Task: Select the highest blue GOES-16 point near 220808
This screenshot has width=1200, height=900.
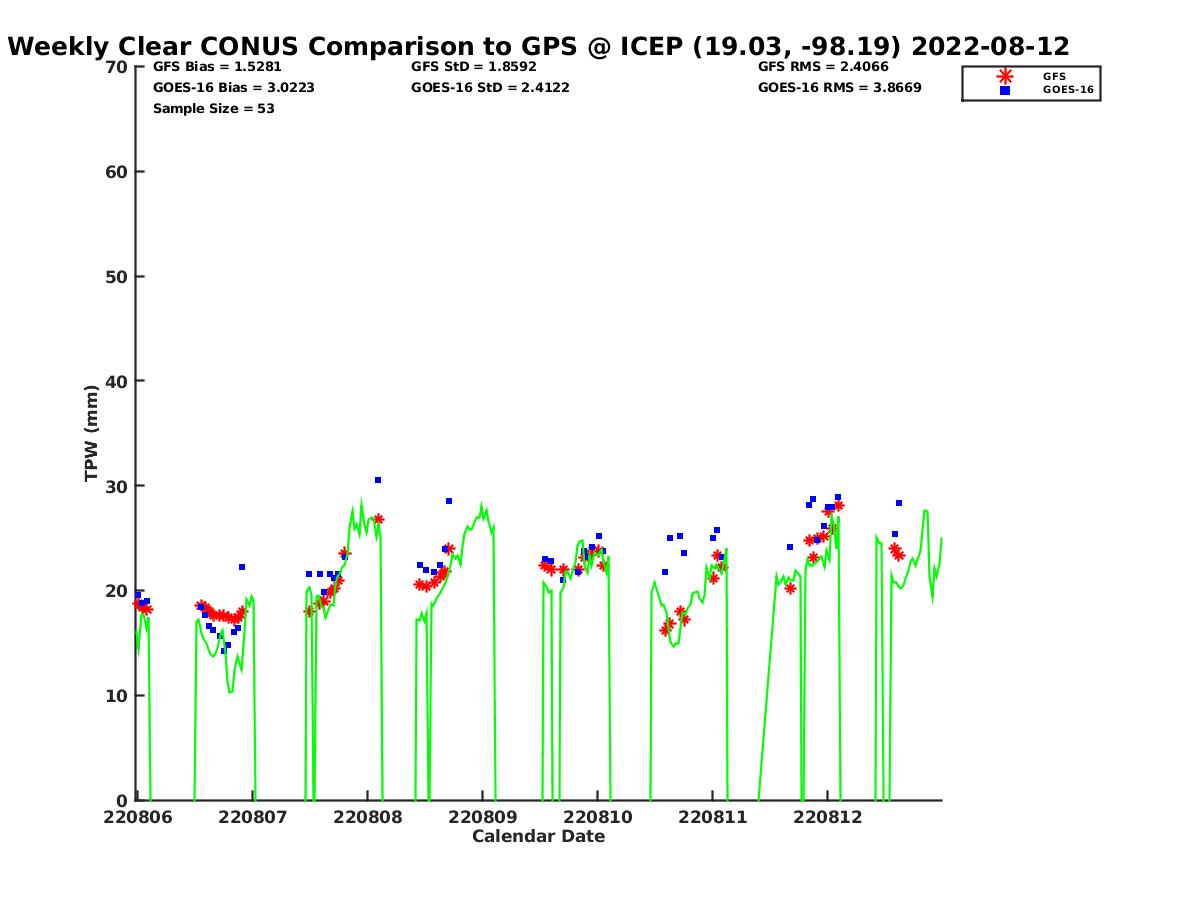Action: point(378,480)
